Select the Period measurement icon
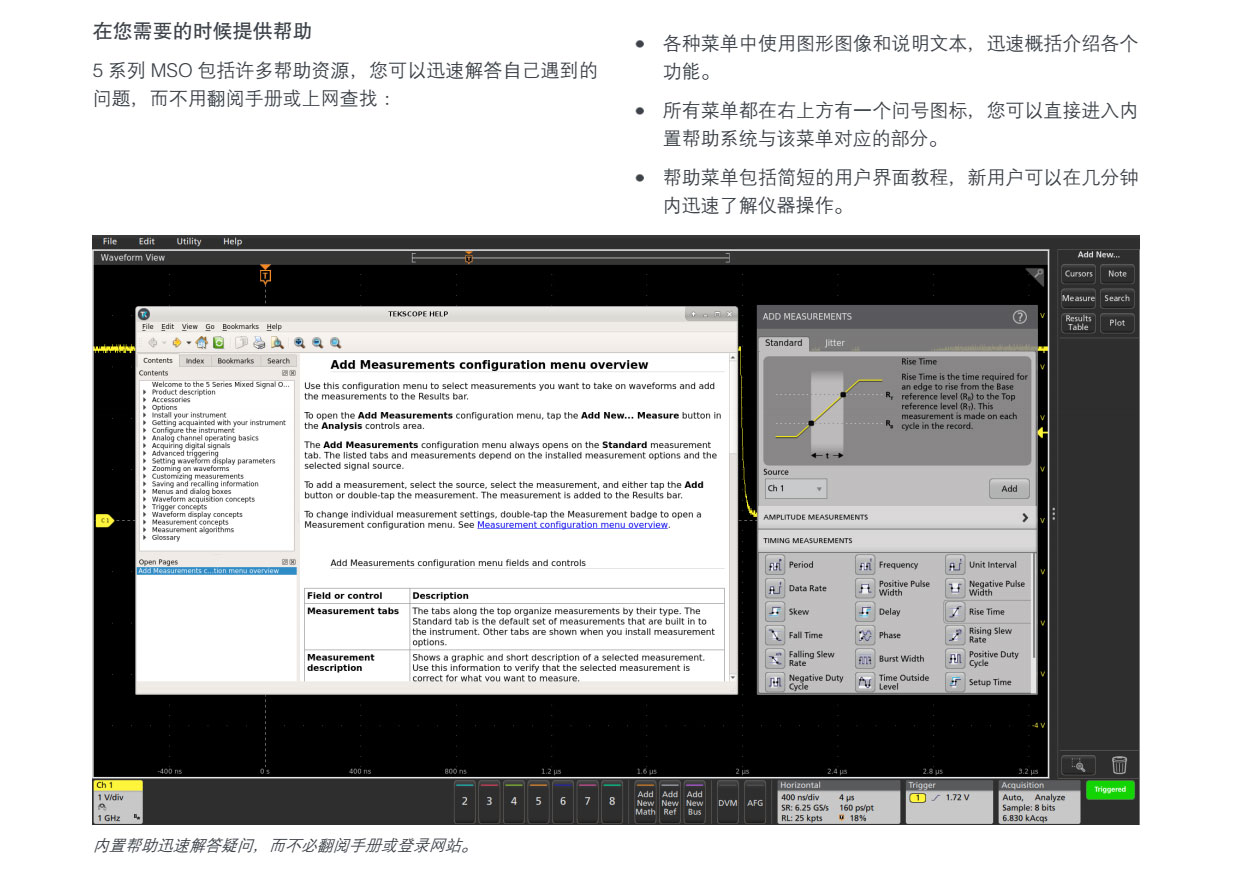Viewport: 1249px width, 889px height. pyautogui.click(x=775, y=565)
